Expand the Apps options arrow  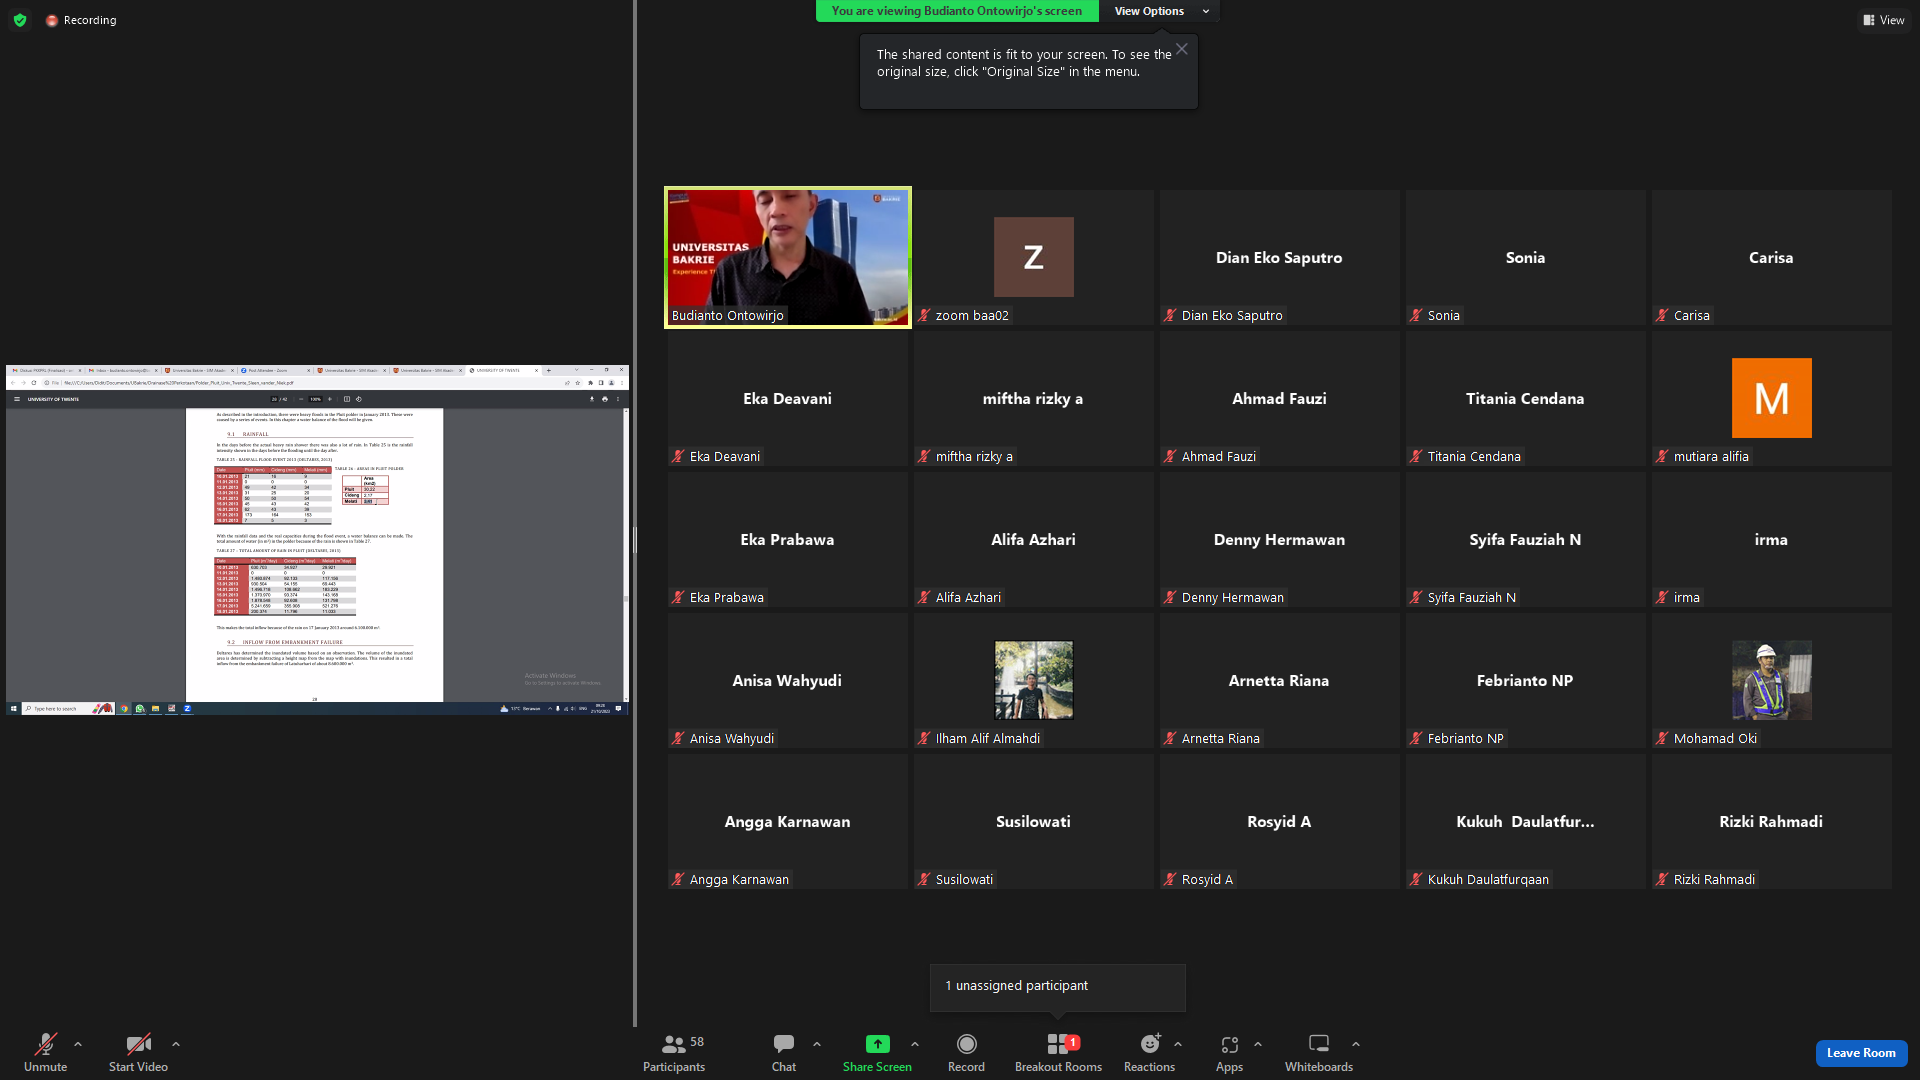tap(1258, 1044)
